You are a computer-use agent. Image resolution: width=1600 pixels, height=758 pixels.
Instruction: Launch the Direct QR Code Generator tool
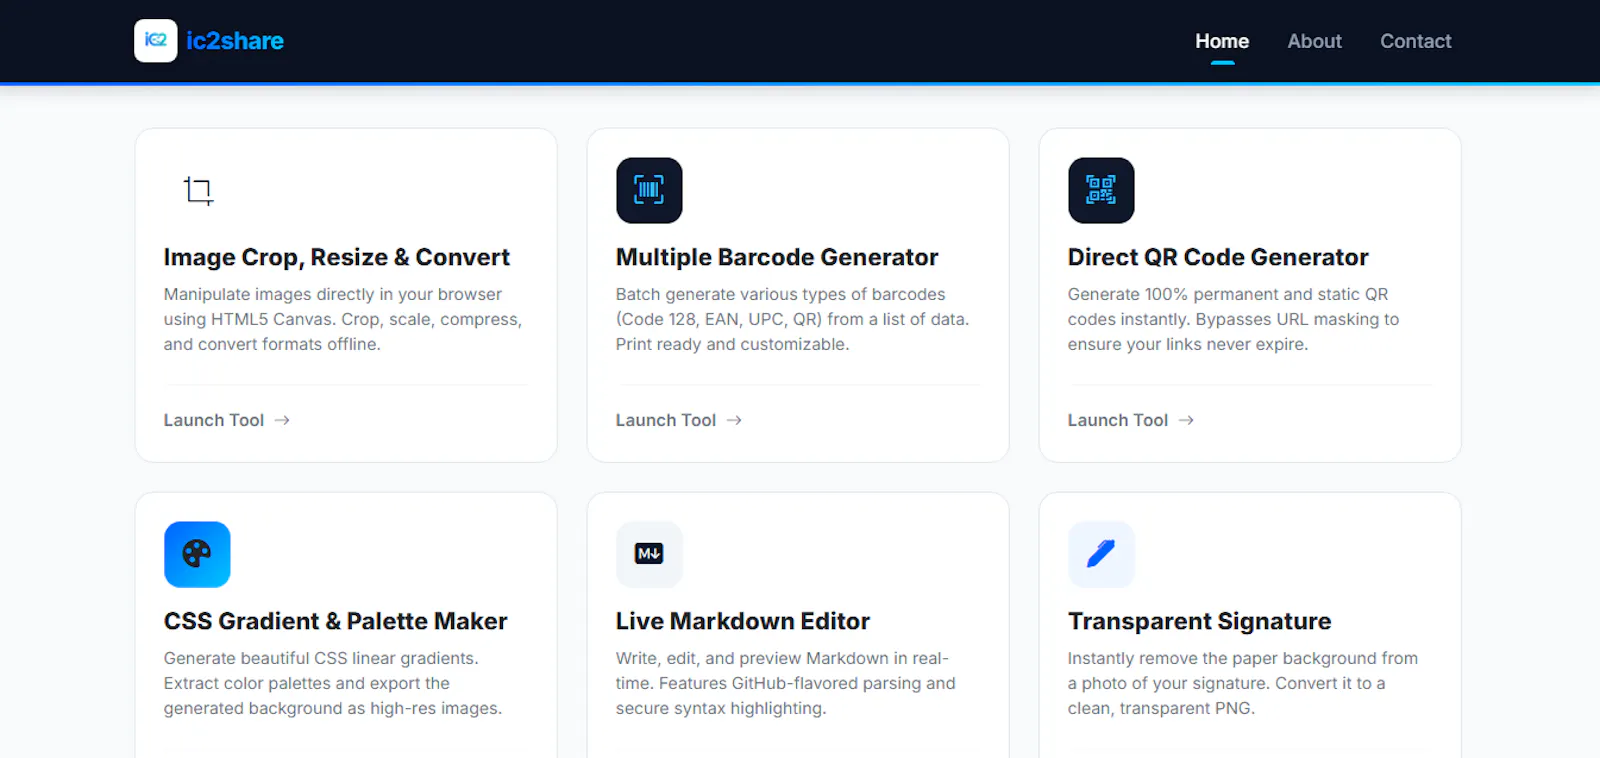pyautogui.click(x=1131, y=420)
